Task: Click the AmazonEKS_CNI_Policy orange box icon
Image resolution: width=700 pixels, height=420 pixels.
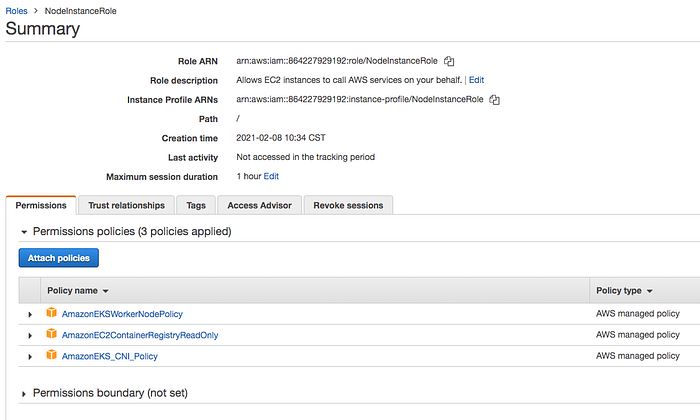Action: point(51,355)
